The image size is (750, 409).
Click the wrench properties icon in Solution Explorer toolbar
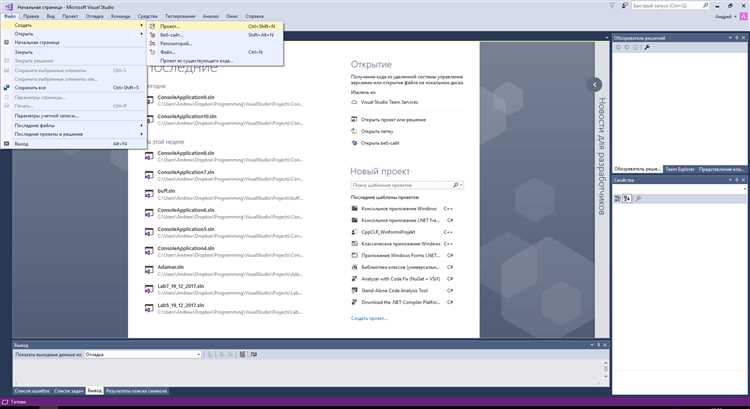(x=647, y=47)
